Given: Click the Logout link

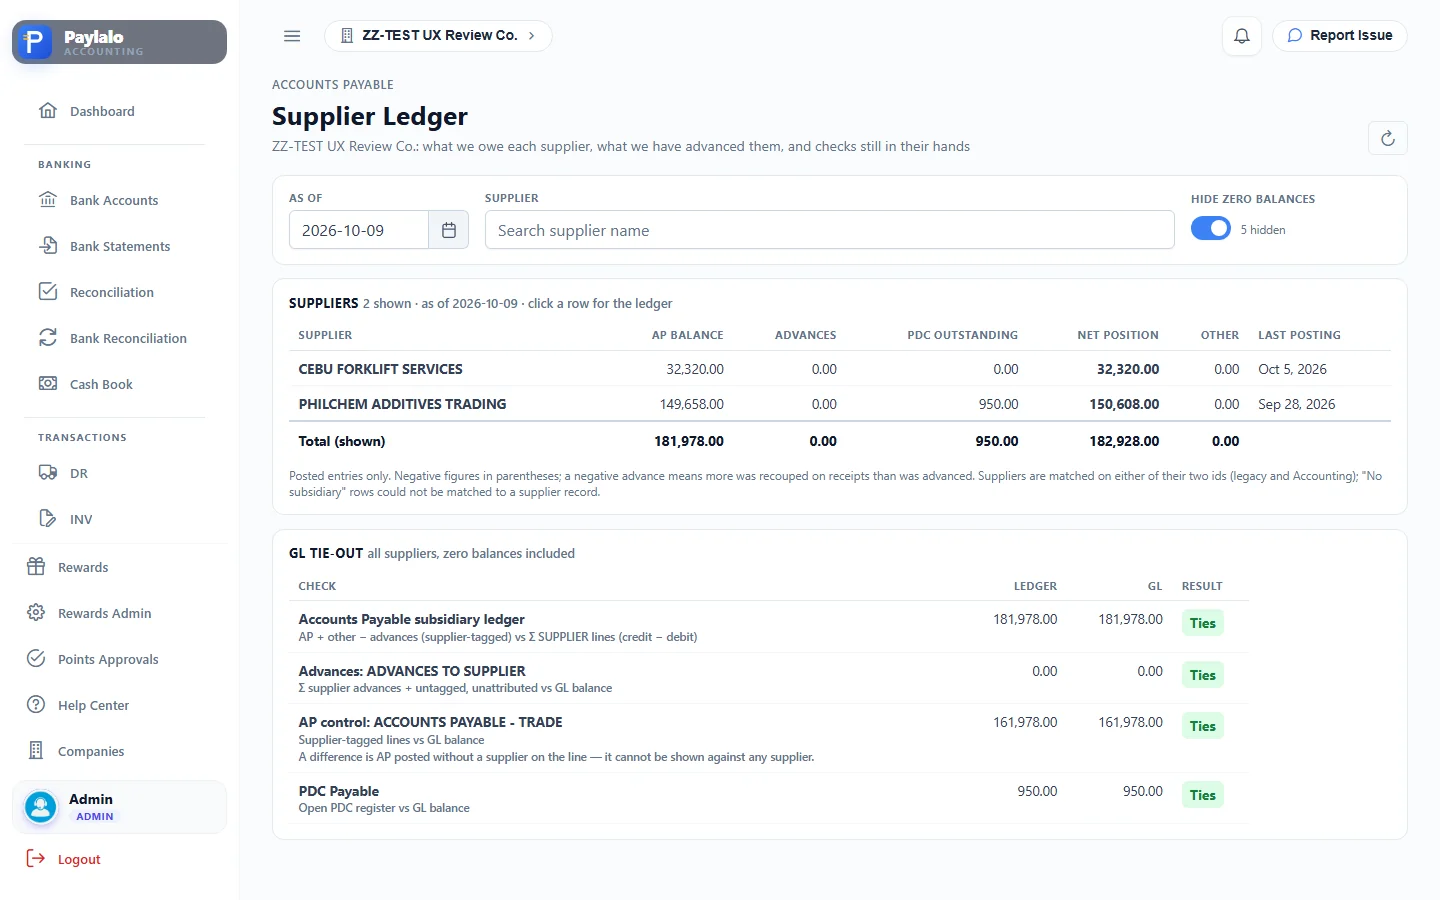Looking at the screenshot, I should tap(79, 859).
